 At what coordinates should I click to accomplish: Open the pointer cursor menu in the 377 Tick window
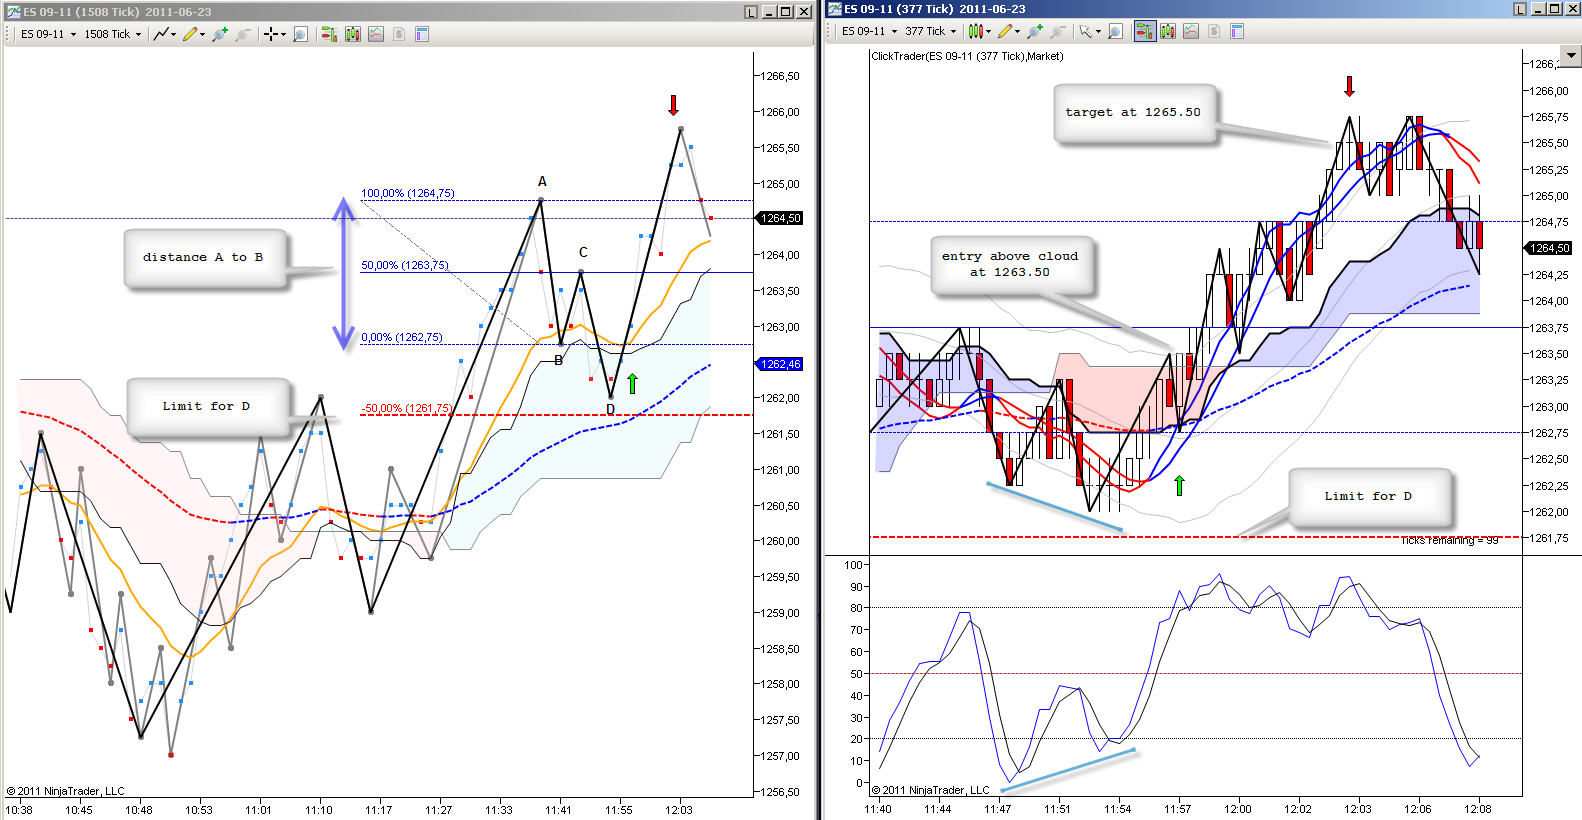tap(1089, 31)
